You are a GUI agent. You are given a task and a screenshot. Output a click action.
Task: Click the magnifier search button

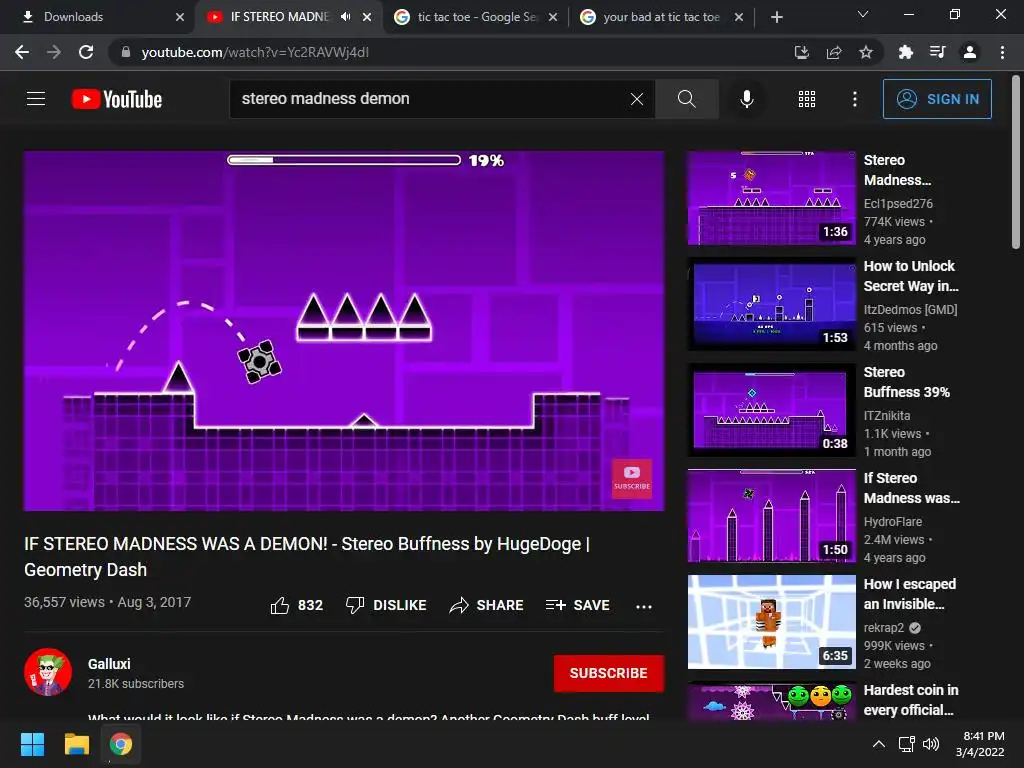tap(686, 99)
